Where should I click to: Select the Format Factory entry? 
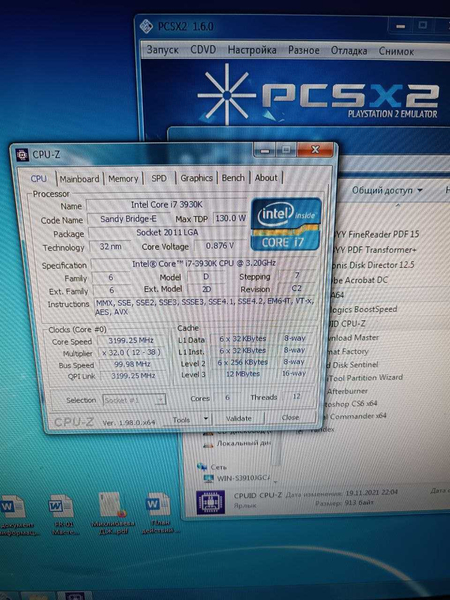(347, 351)
